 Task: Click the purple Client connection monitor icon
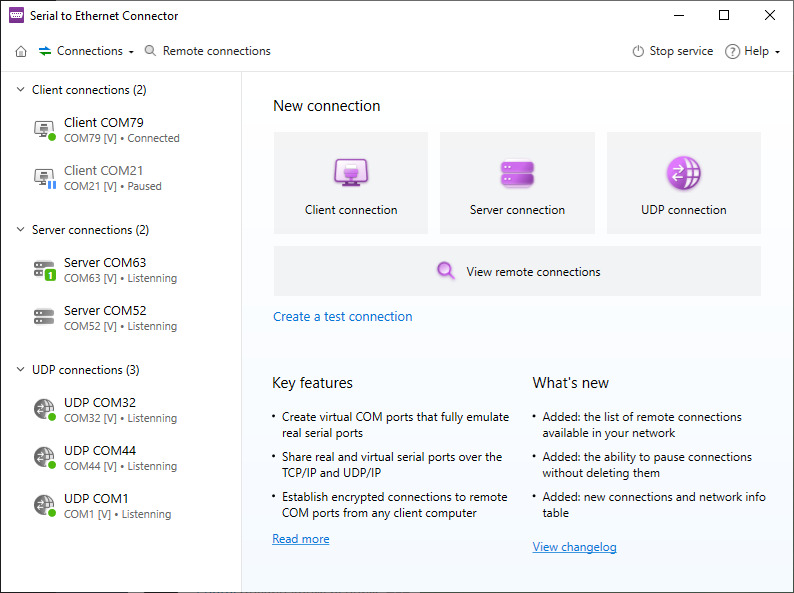[351, 172]
